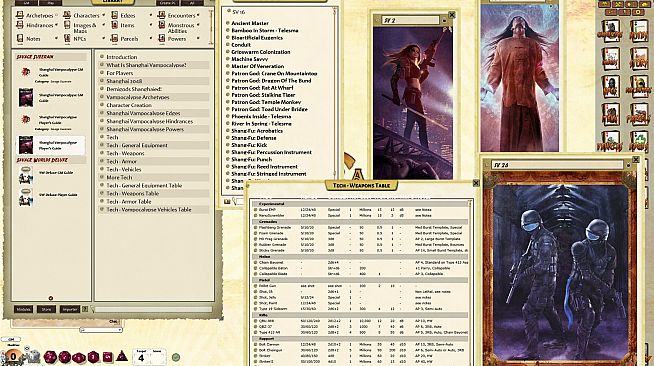Viewport: 654px width, 366px height.
Task: Click the grey dice tower icon
Action: (33, 356)
